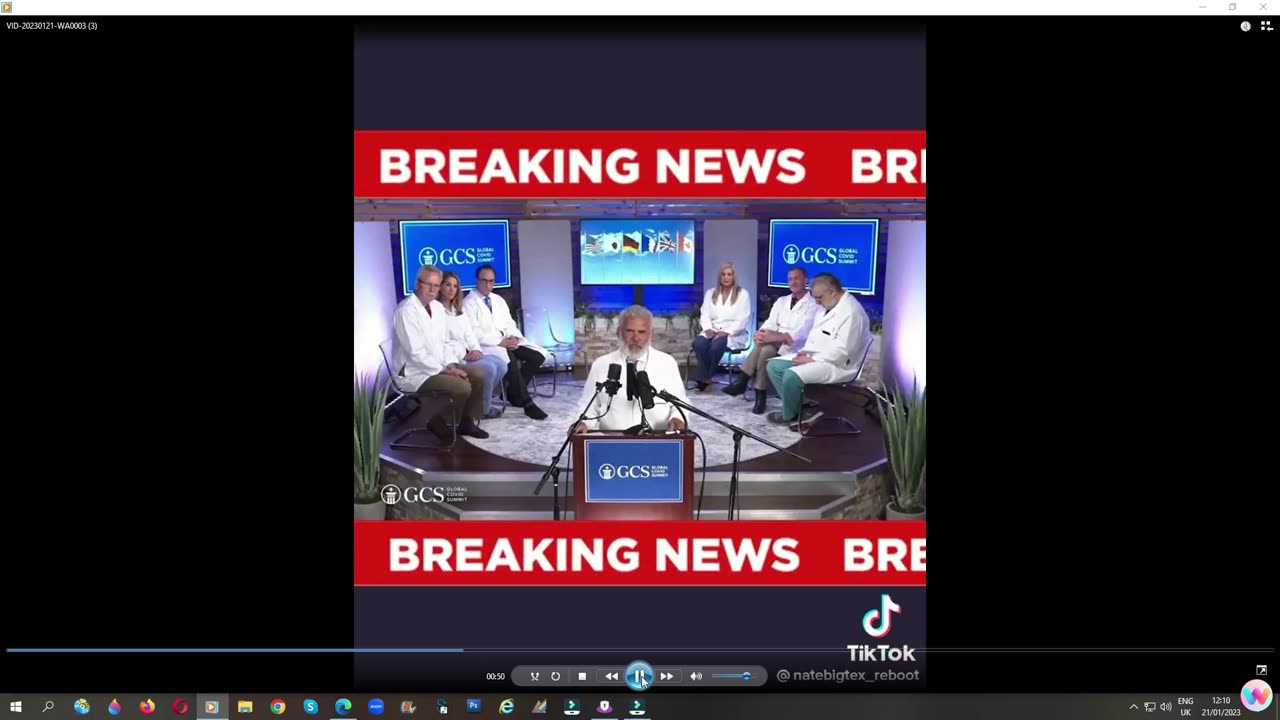Open the globe-with-disc app in the taskbar
1280x720 pixels.
point(82,707)
